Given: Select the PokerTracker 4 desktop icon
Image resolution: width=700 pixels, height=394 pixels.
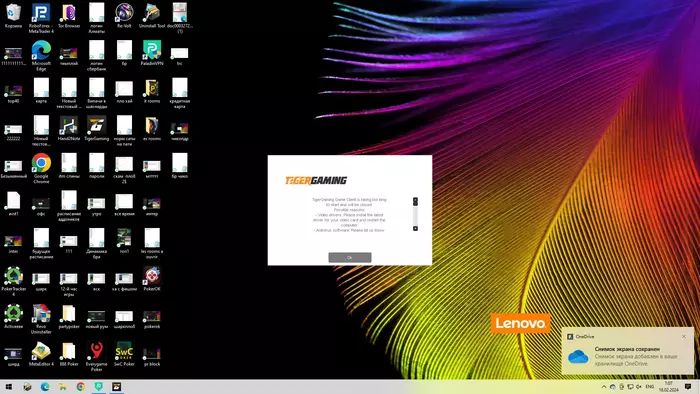Looking at the screenshot, I should click(13, 281).
